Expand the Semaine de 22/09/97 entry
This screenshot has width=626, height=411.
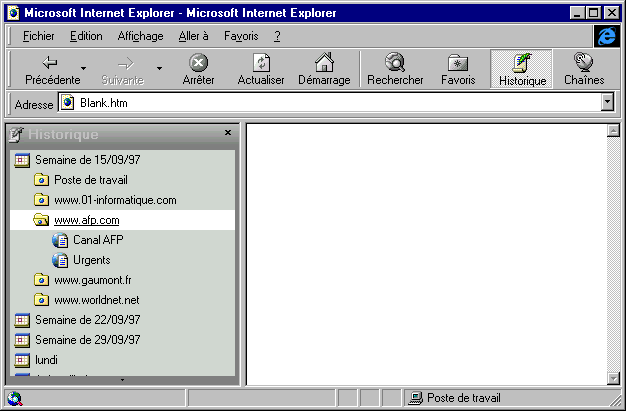tap(87, 320)
